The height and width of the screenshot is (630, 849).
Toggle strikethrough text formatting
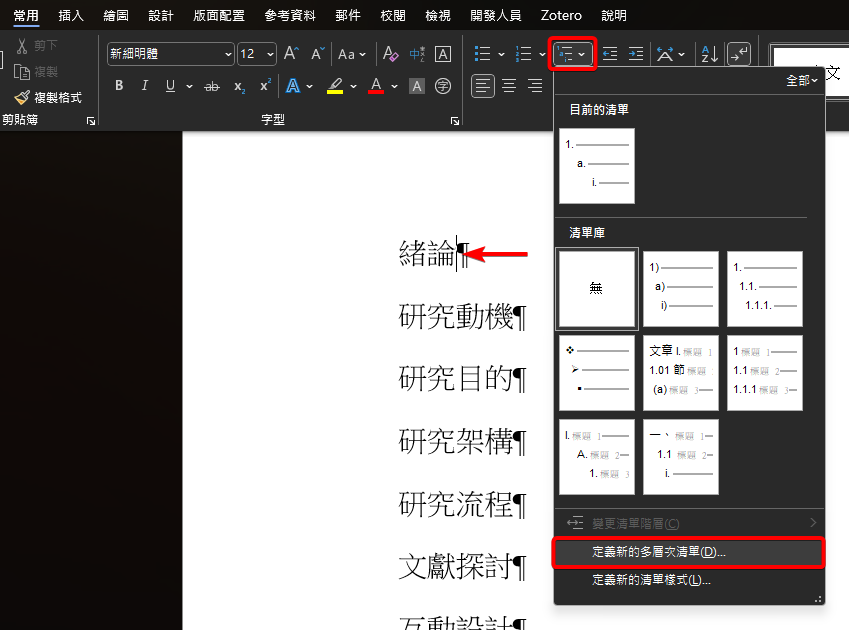[x=212, y=86]
